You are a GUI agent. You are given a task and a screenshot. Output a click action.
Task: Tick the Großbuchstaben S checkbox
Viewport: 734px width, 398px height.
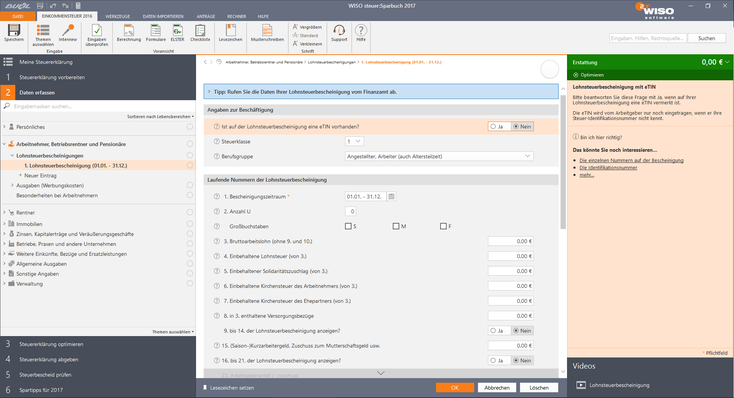coord(348,226)
